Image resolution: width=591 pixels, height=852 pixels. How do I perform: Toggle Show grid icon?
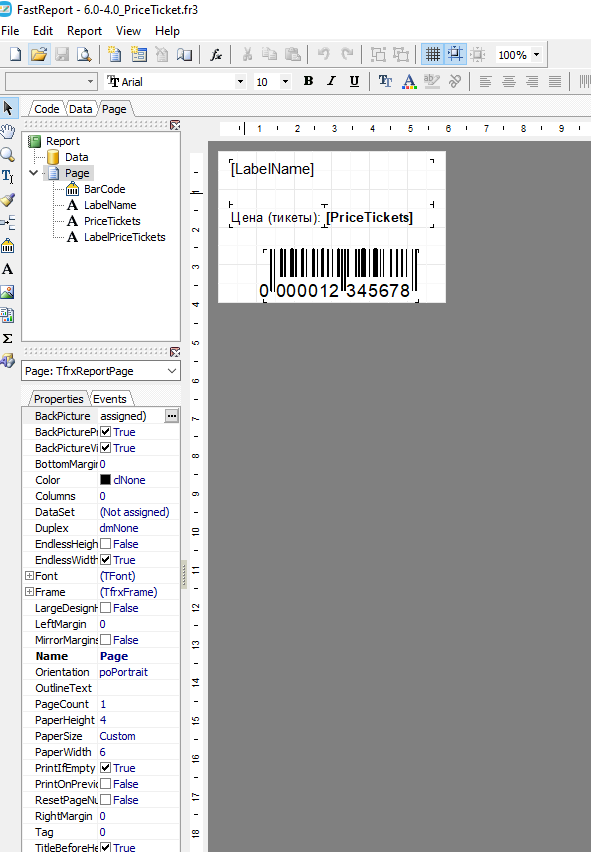pyautogui.click(x=432, y=54)
